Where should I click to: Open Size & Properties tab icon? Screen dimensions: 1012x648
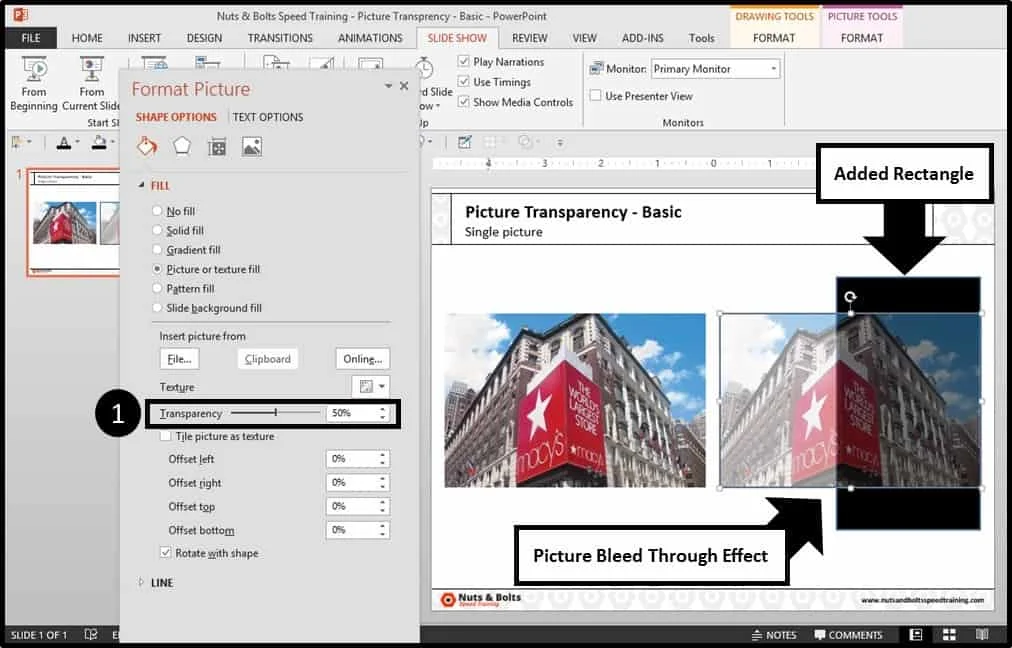[x=217, y=147]
